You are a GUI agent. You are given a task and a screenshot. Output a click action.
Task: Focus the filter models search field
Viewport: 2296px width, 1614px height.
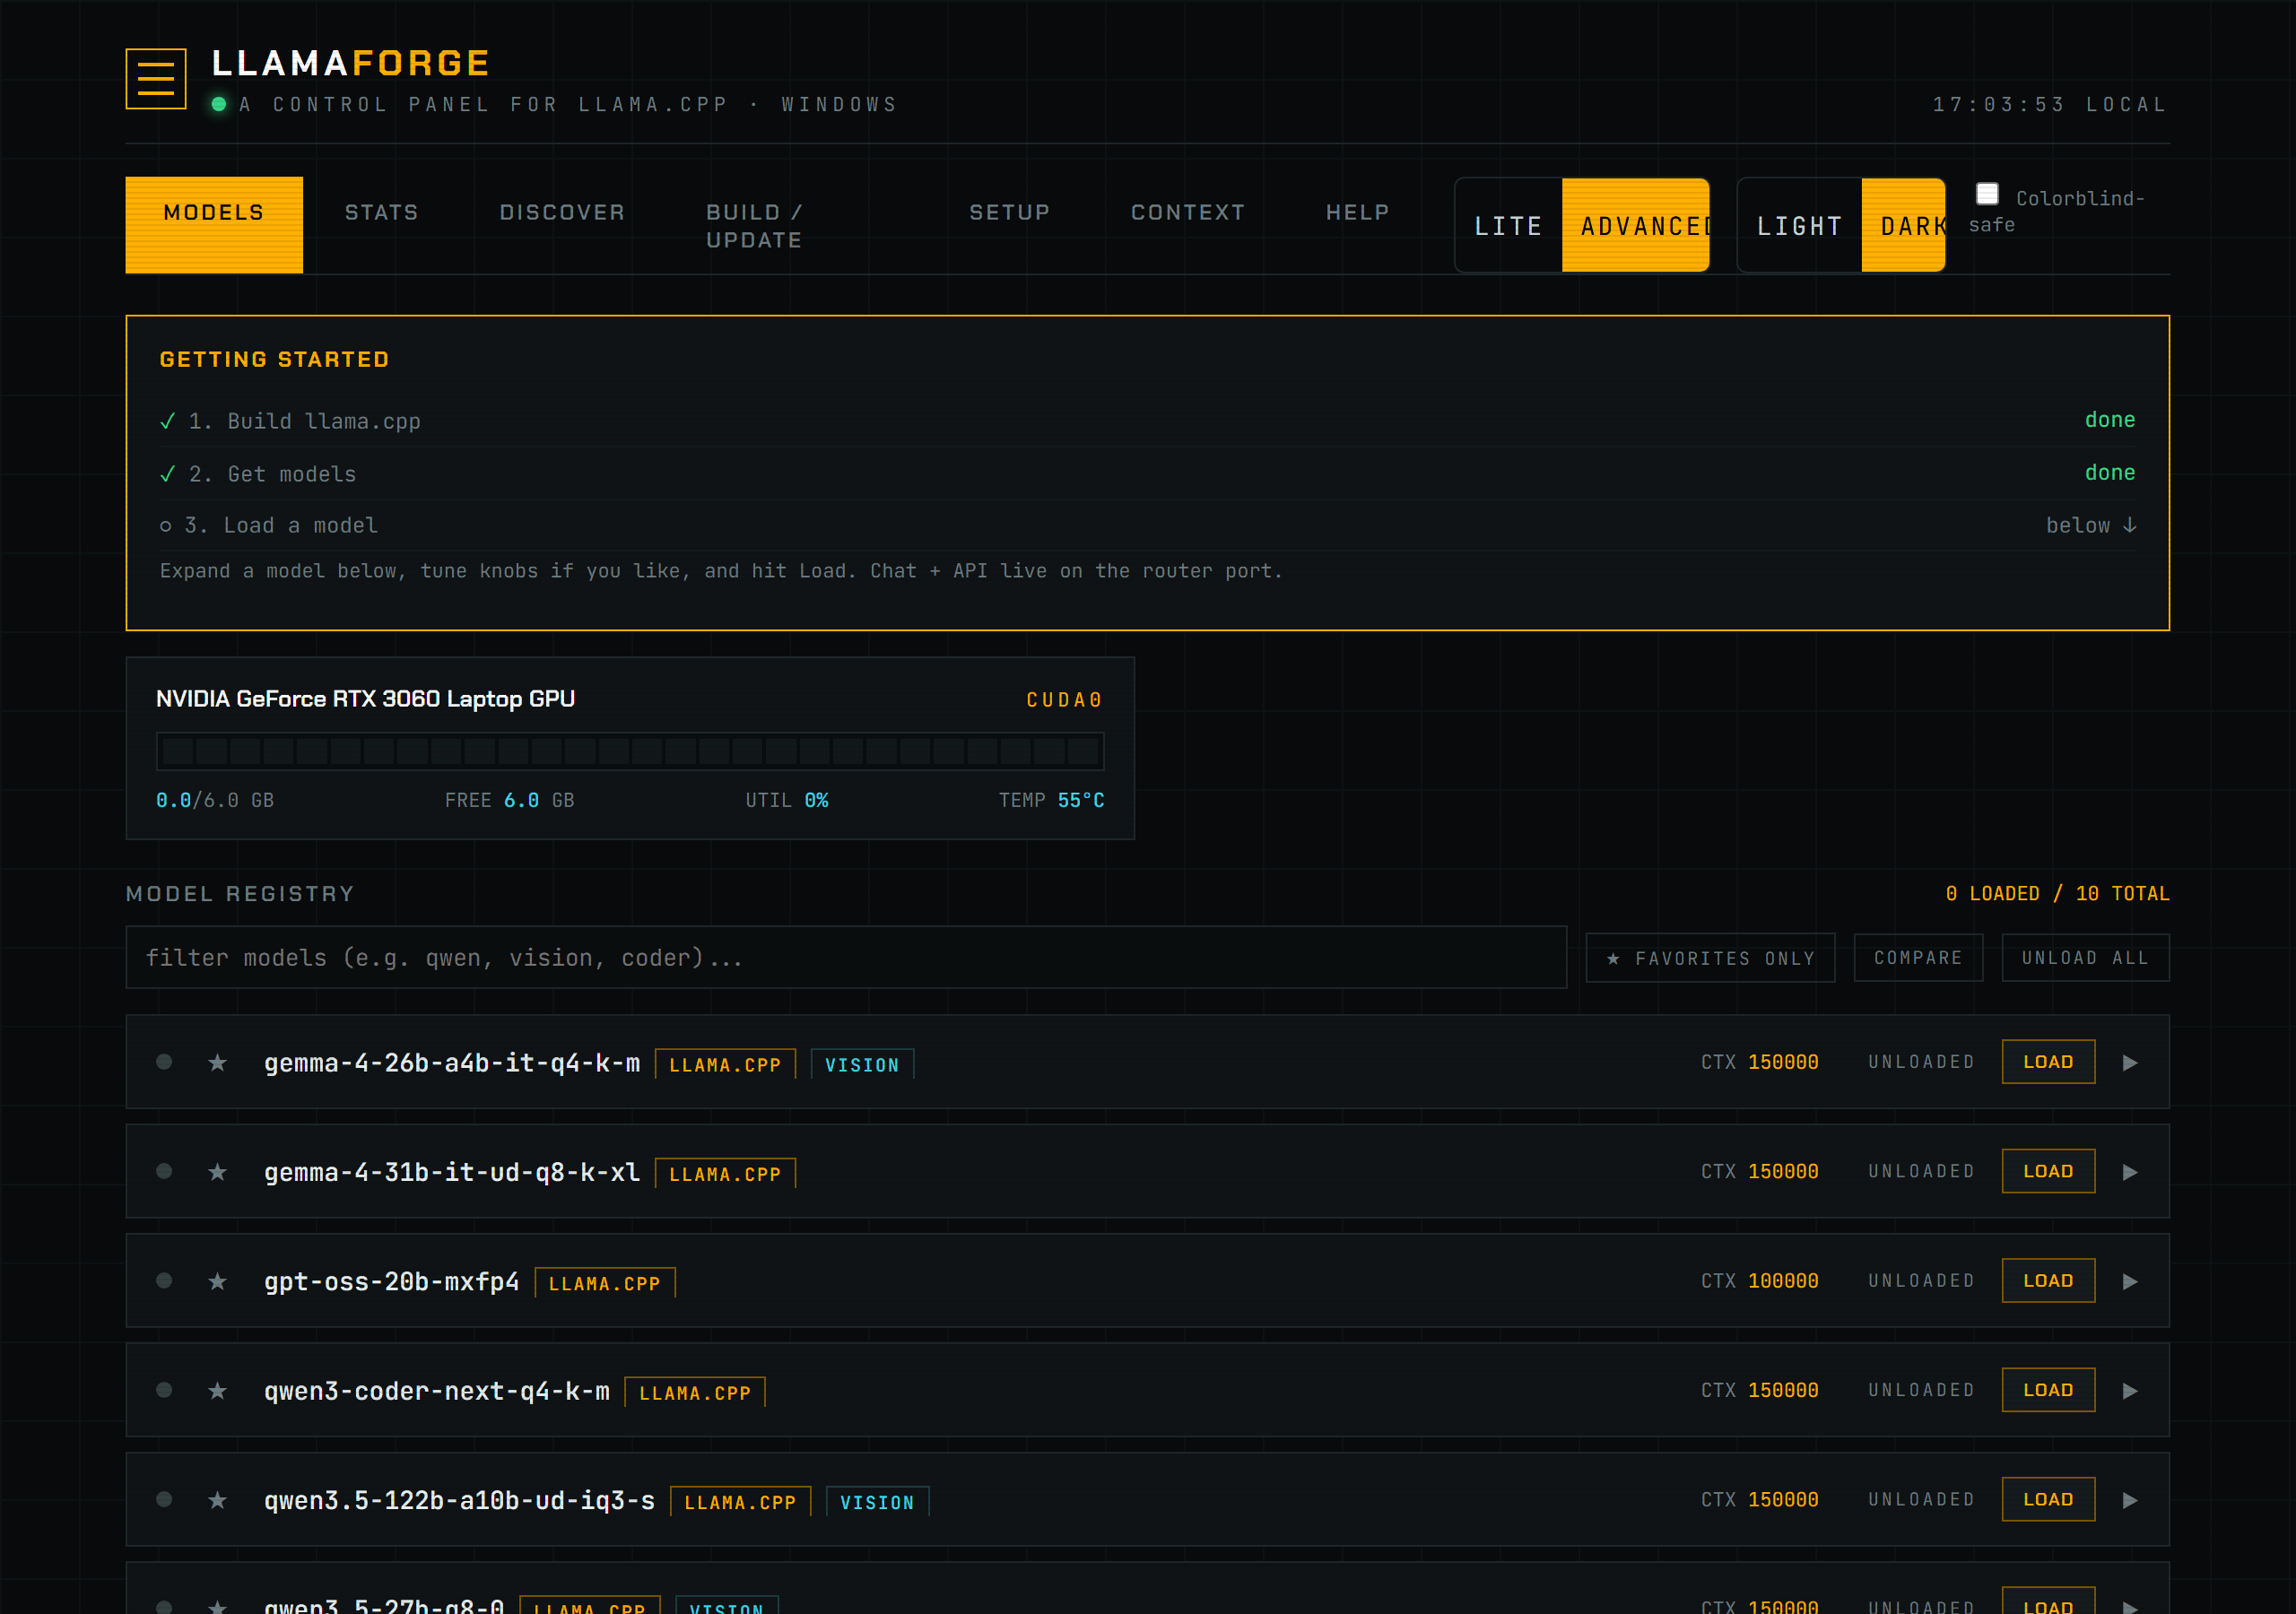point(846,958)
